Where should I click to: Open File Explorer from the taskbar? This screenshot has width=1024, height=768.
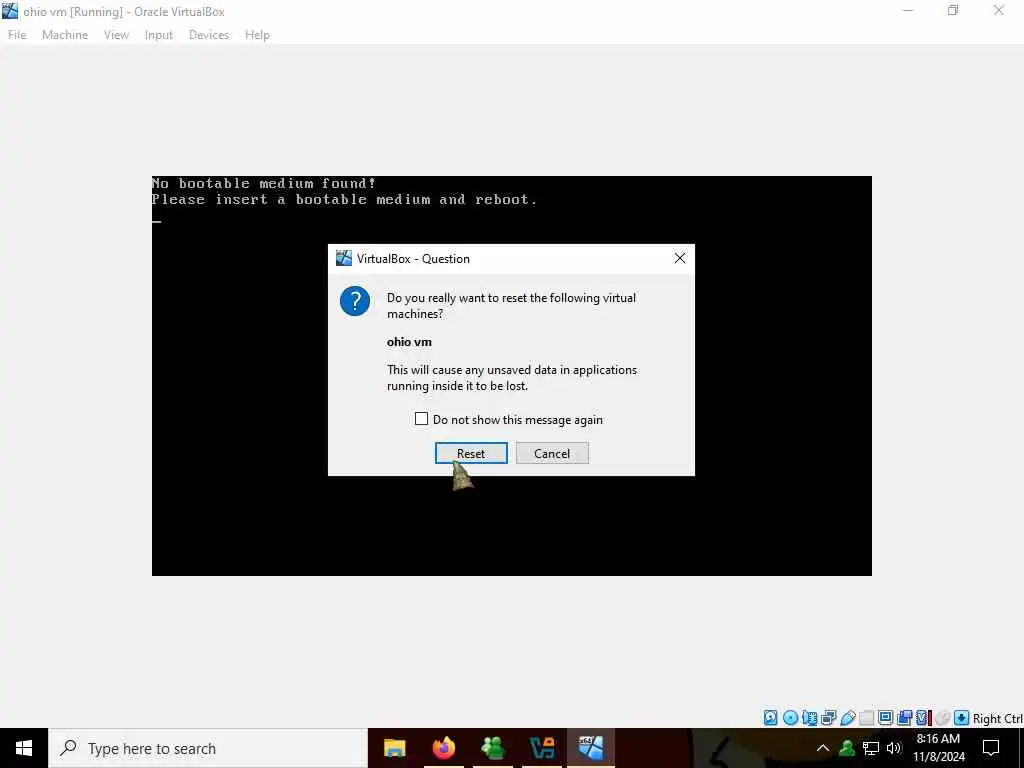(394, 748)
